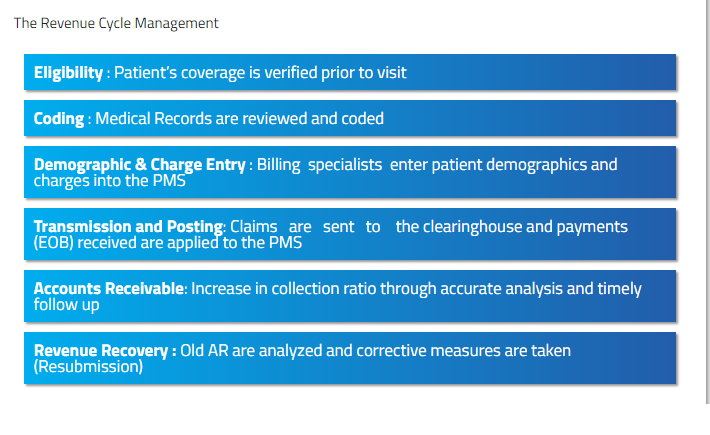Viewport: 710px width, 435px height.
Task: Select the Demographic & Charge Entry banner
Action: (x=350, y=172)
